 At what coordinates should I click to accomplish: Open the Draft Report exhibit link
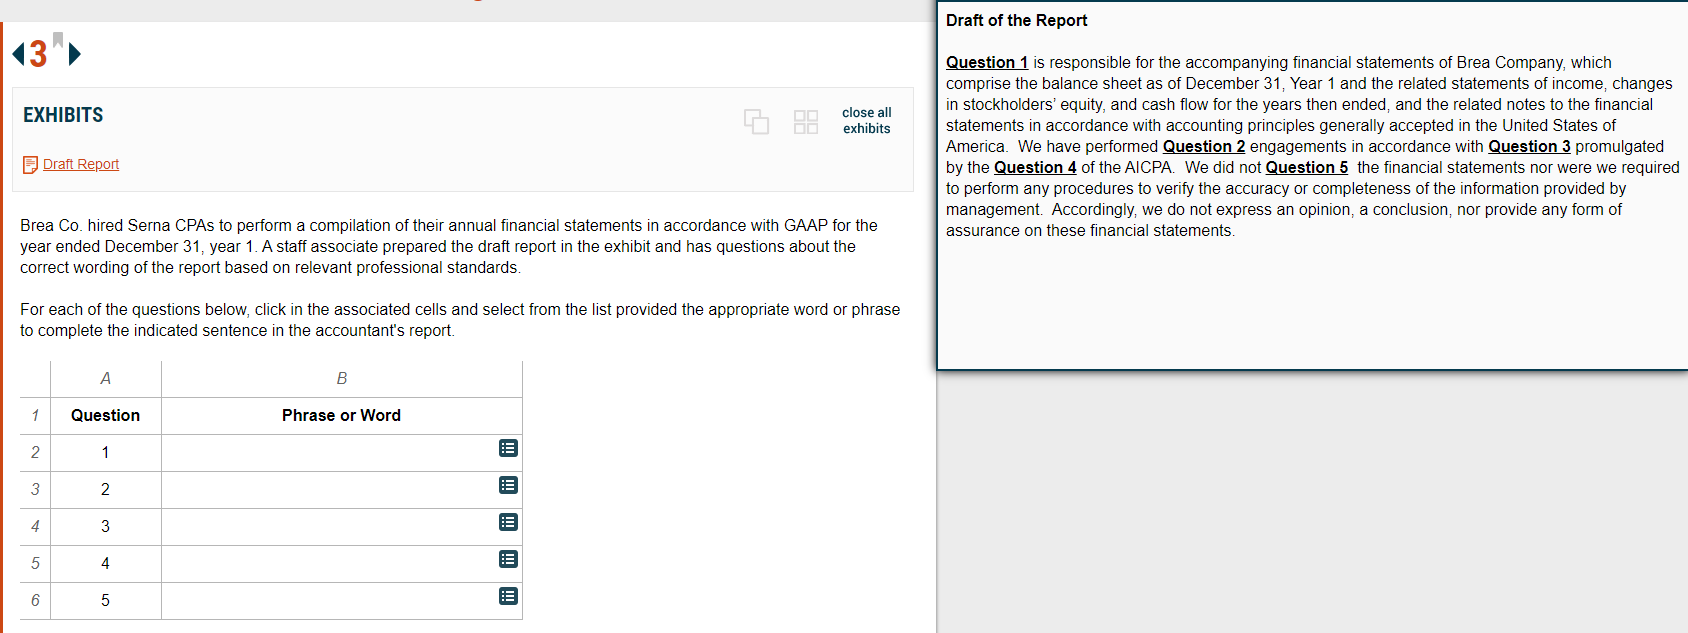tap(80, 164)
